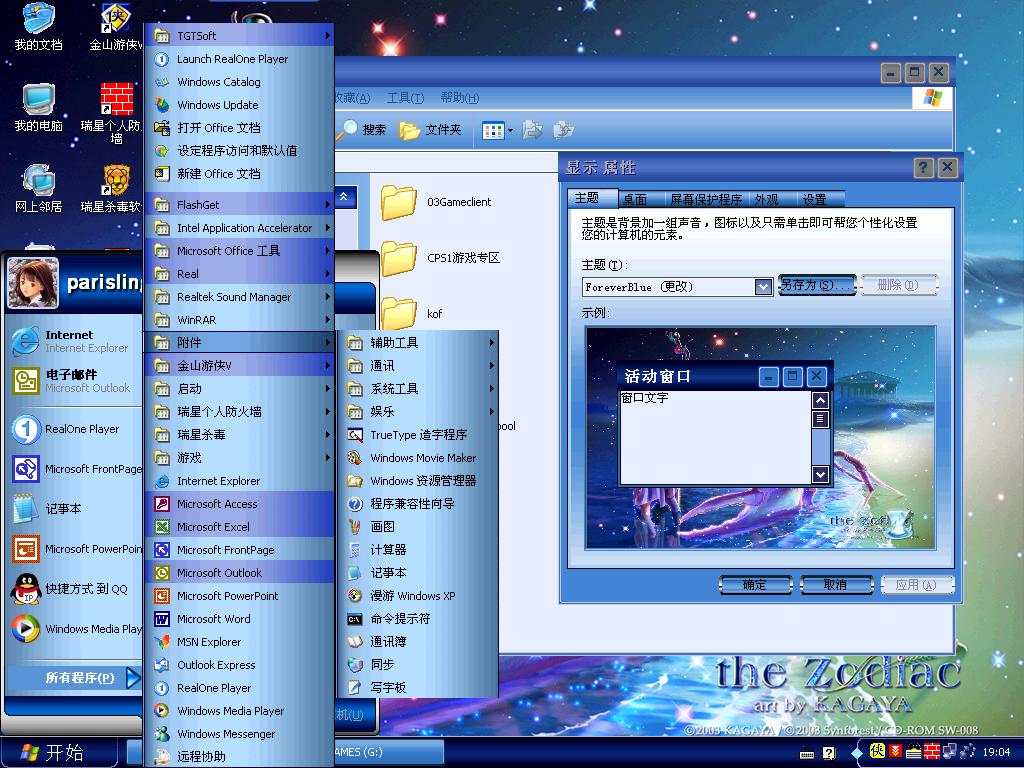
Task: Open the CPS1游戏专区 folder
Action: tap(441, 257)
